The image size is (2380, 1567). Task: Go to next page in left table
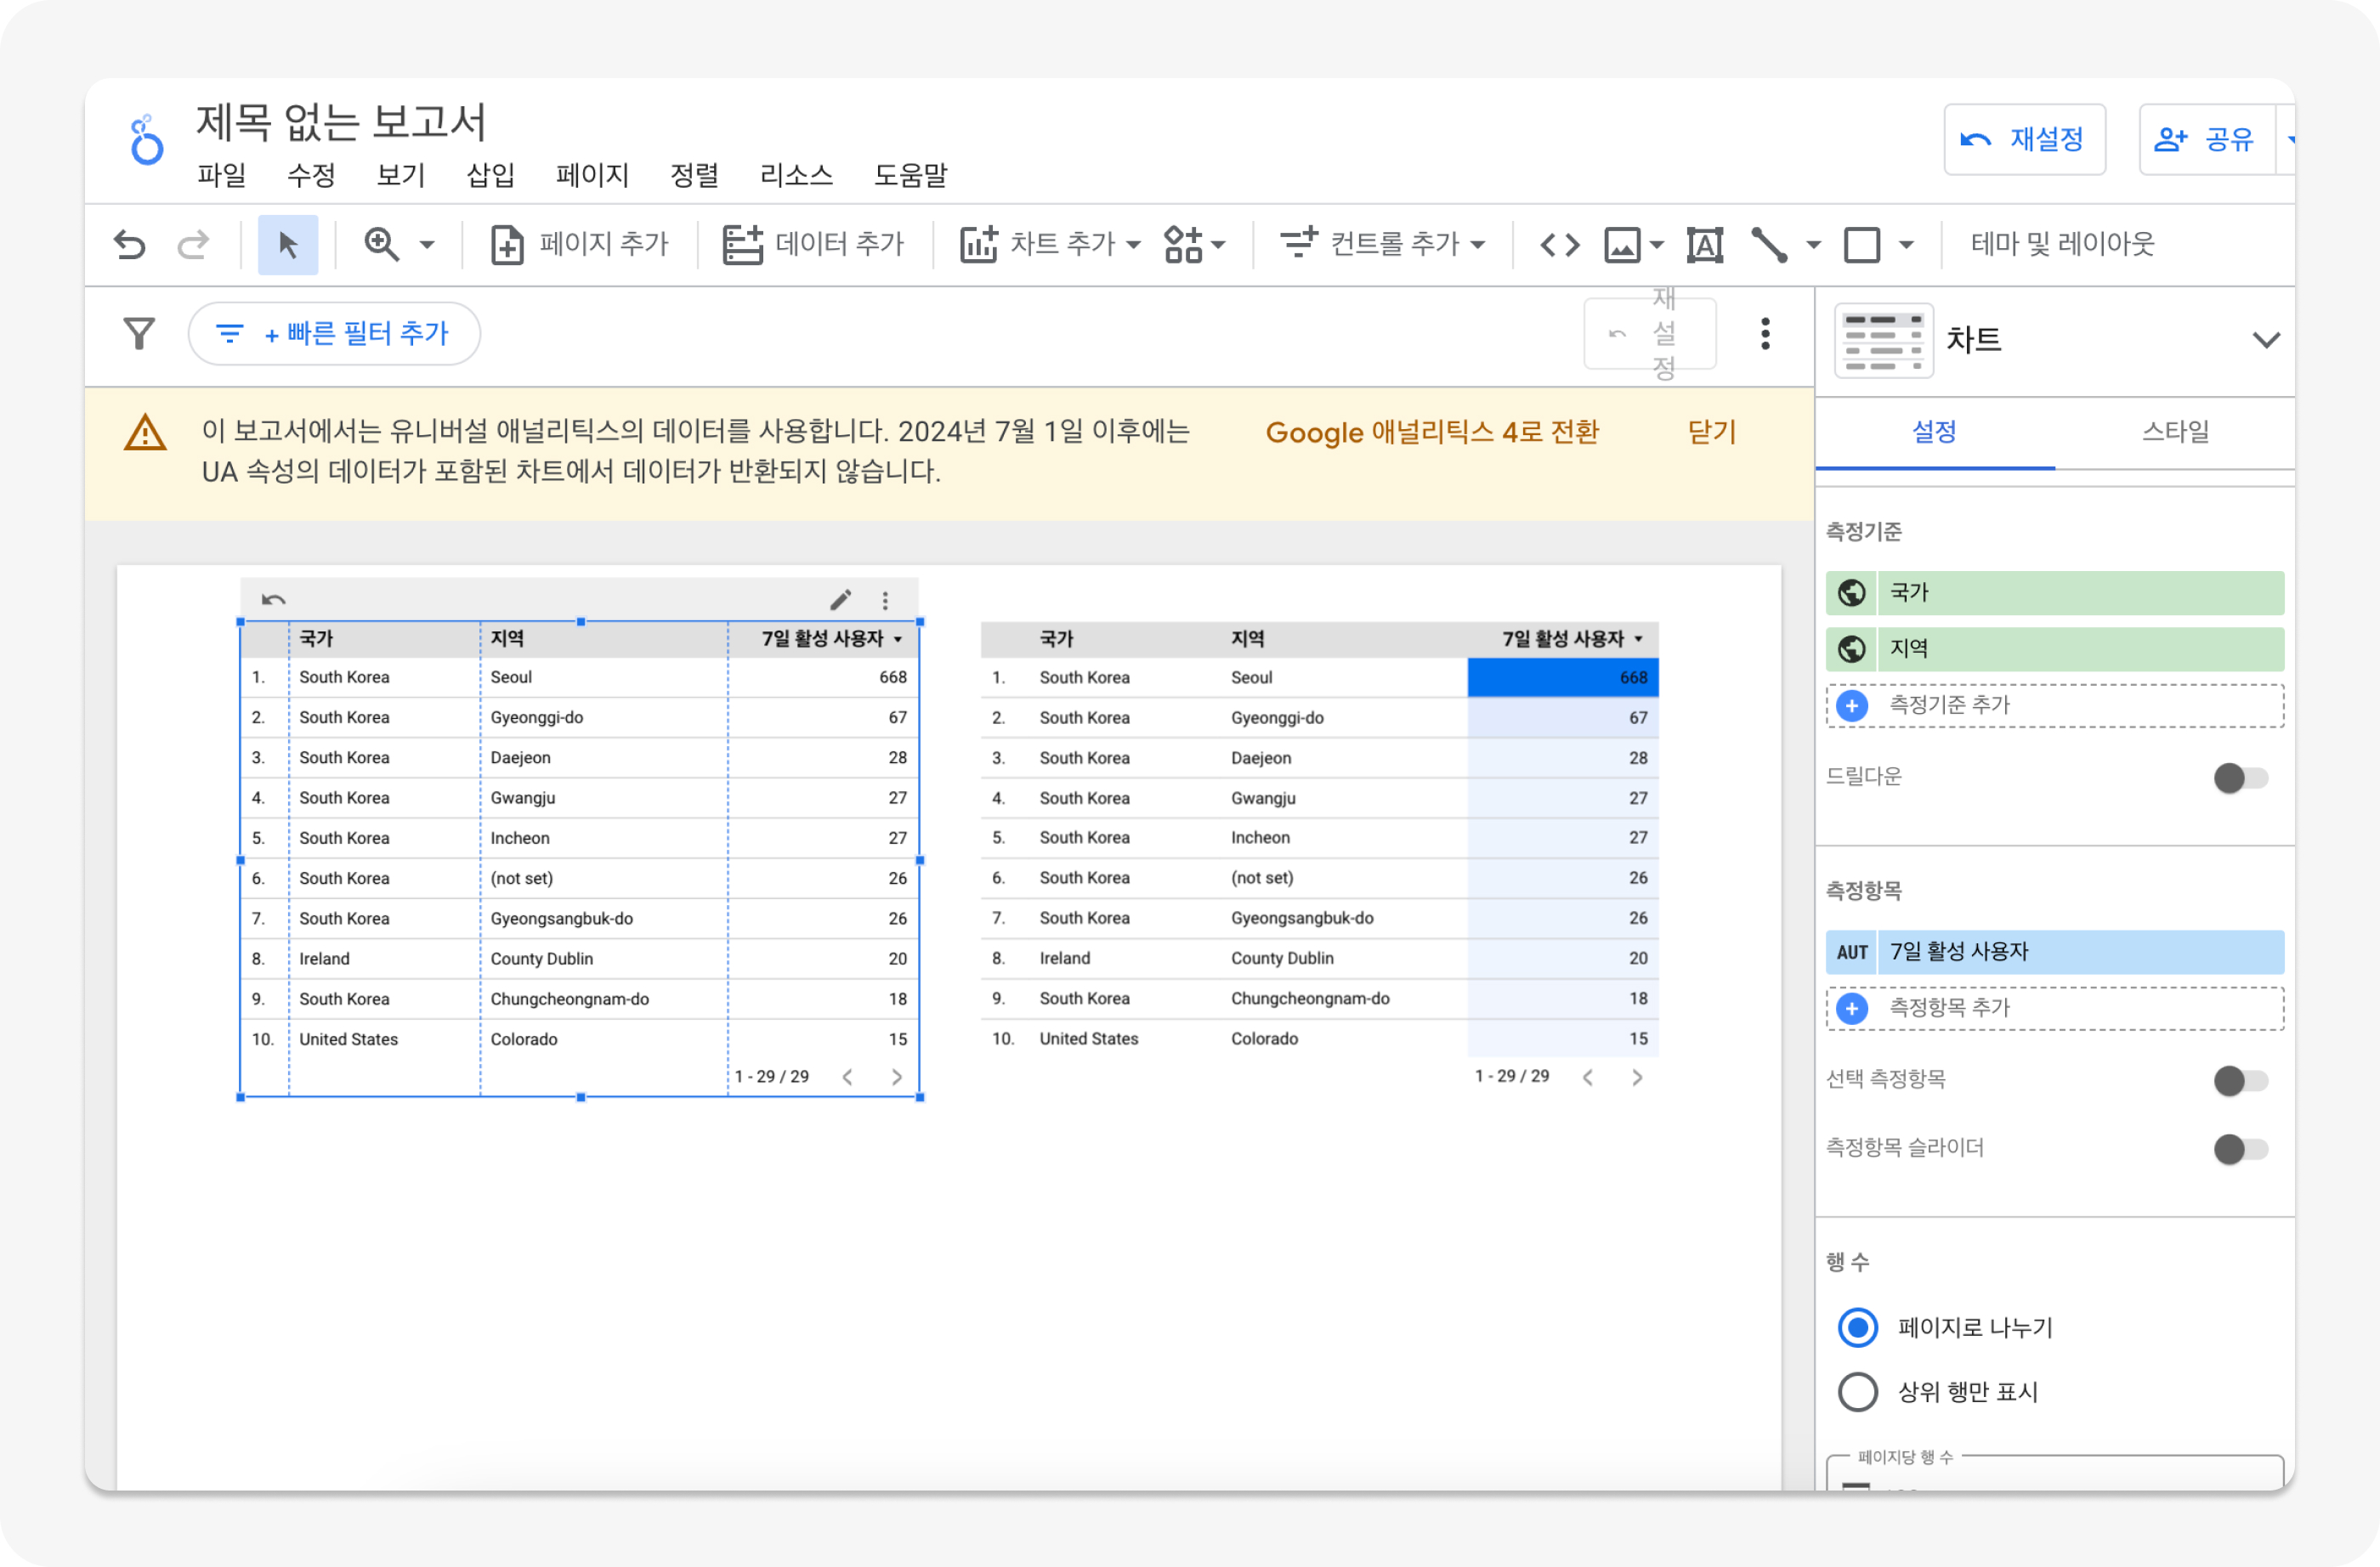pyautogui.click(x=896, y=1077)
